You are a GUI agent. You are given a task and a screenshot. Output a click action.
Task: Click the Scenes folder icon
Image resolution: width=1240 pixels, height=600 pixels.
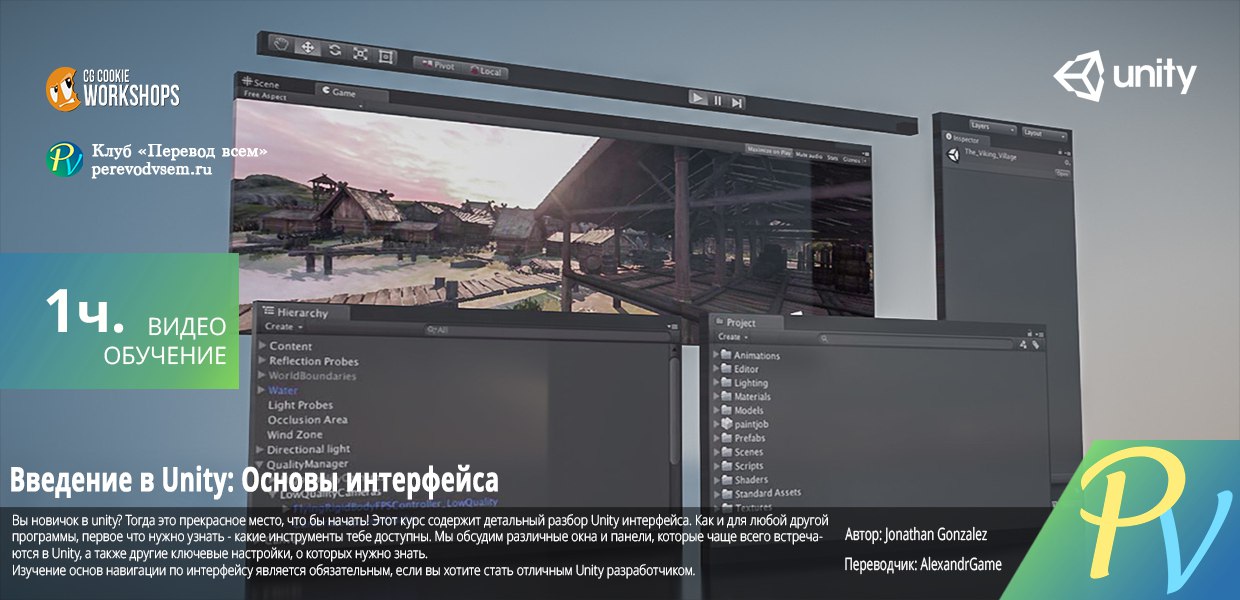click(x=726, y=452)
